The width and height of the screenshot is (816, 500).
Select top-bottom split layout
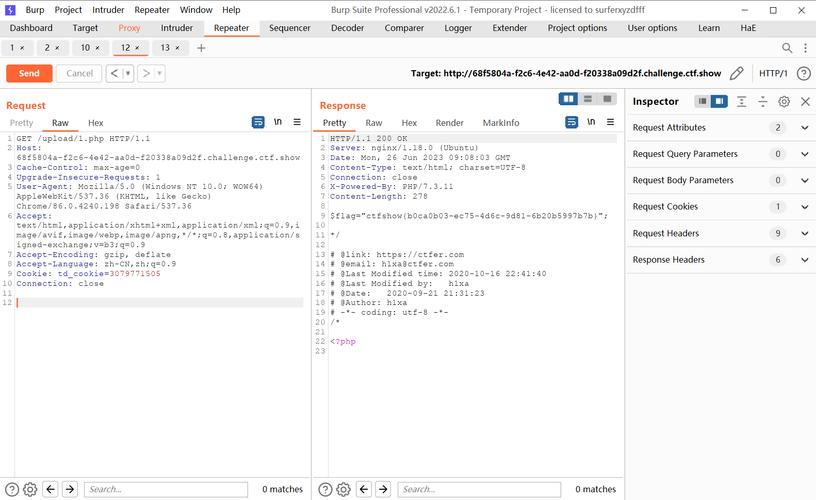[588, 99]
